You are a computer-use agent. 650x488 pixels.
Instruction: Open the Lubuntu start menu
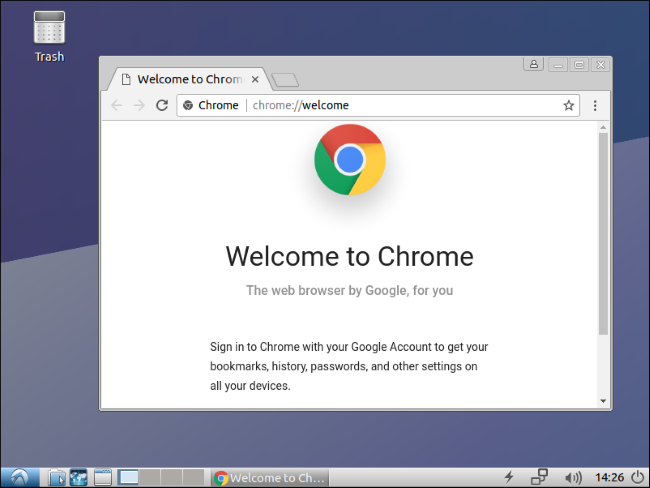19,477
